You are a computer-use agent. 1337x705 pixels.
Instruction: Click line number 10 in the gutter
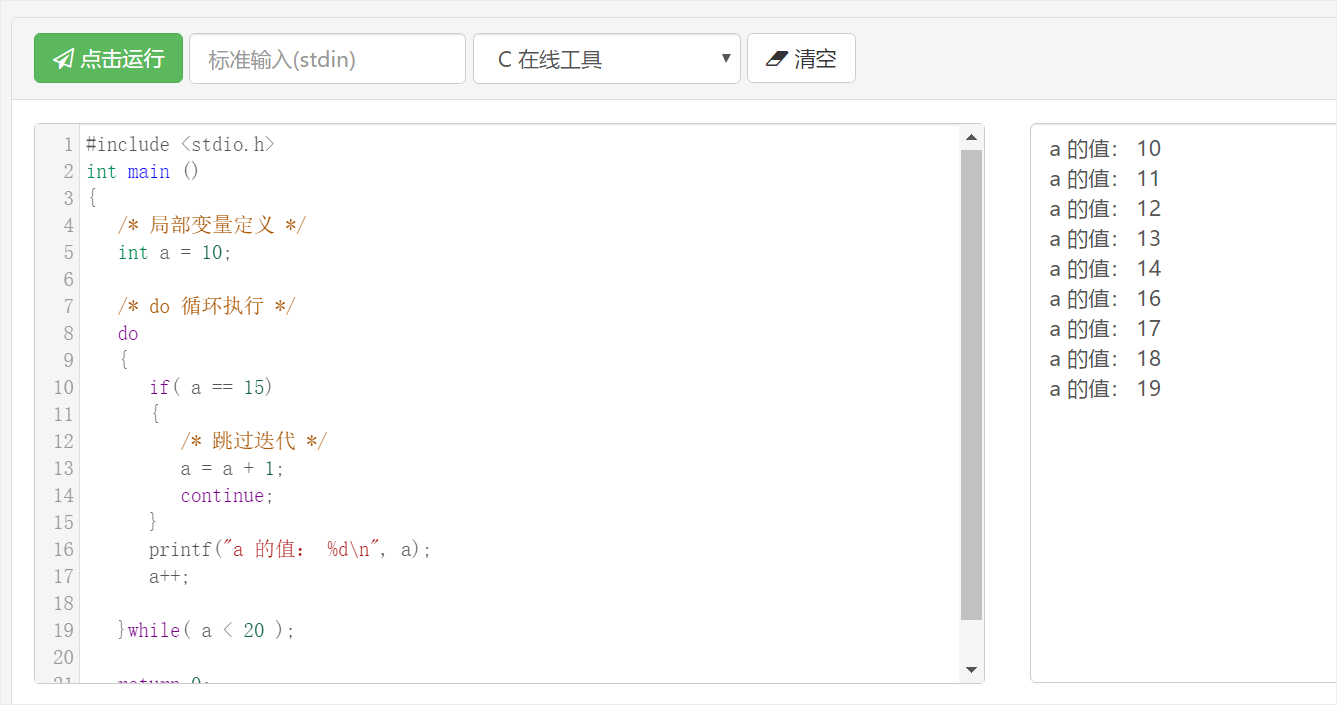tap(63, 388)
